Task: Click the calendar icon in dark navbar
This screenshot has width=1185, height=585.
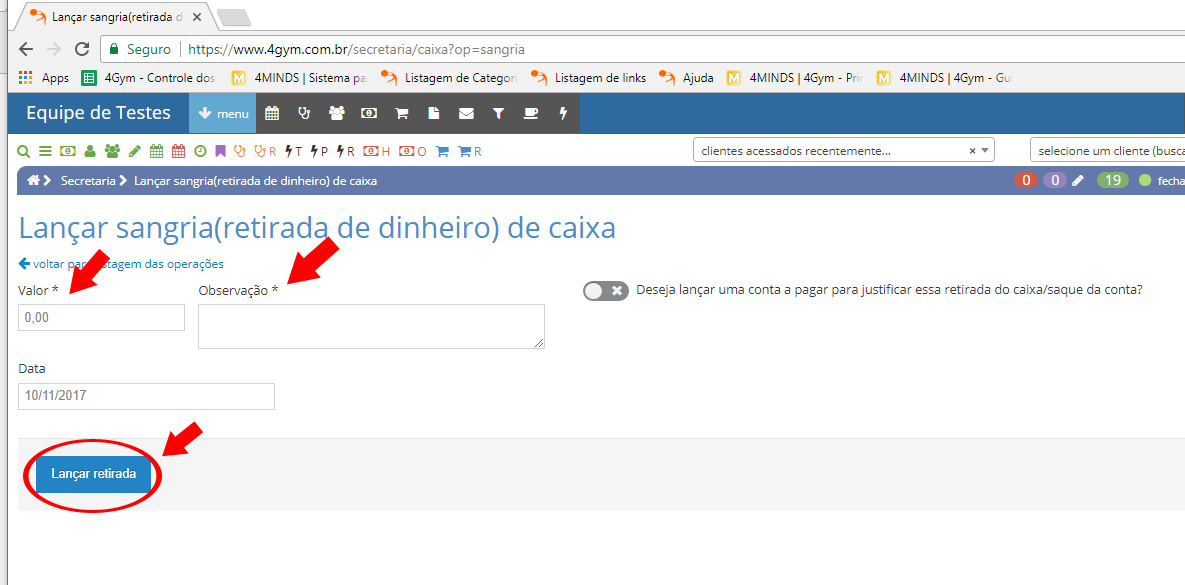Action: click(272, 114)
